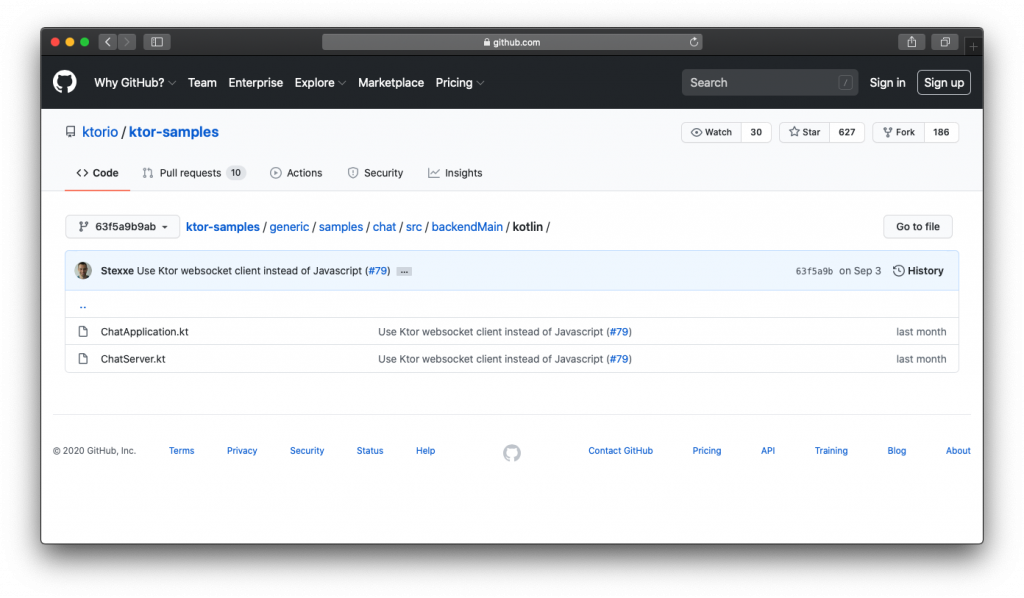Open the ktorio owner link

(x=100, y=132)
